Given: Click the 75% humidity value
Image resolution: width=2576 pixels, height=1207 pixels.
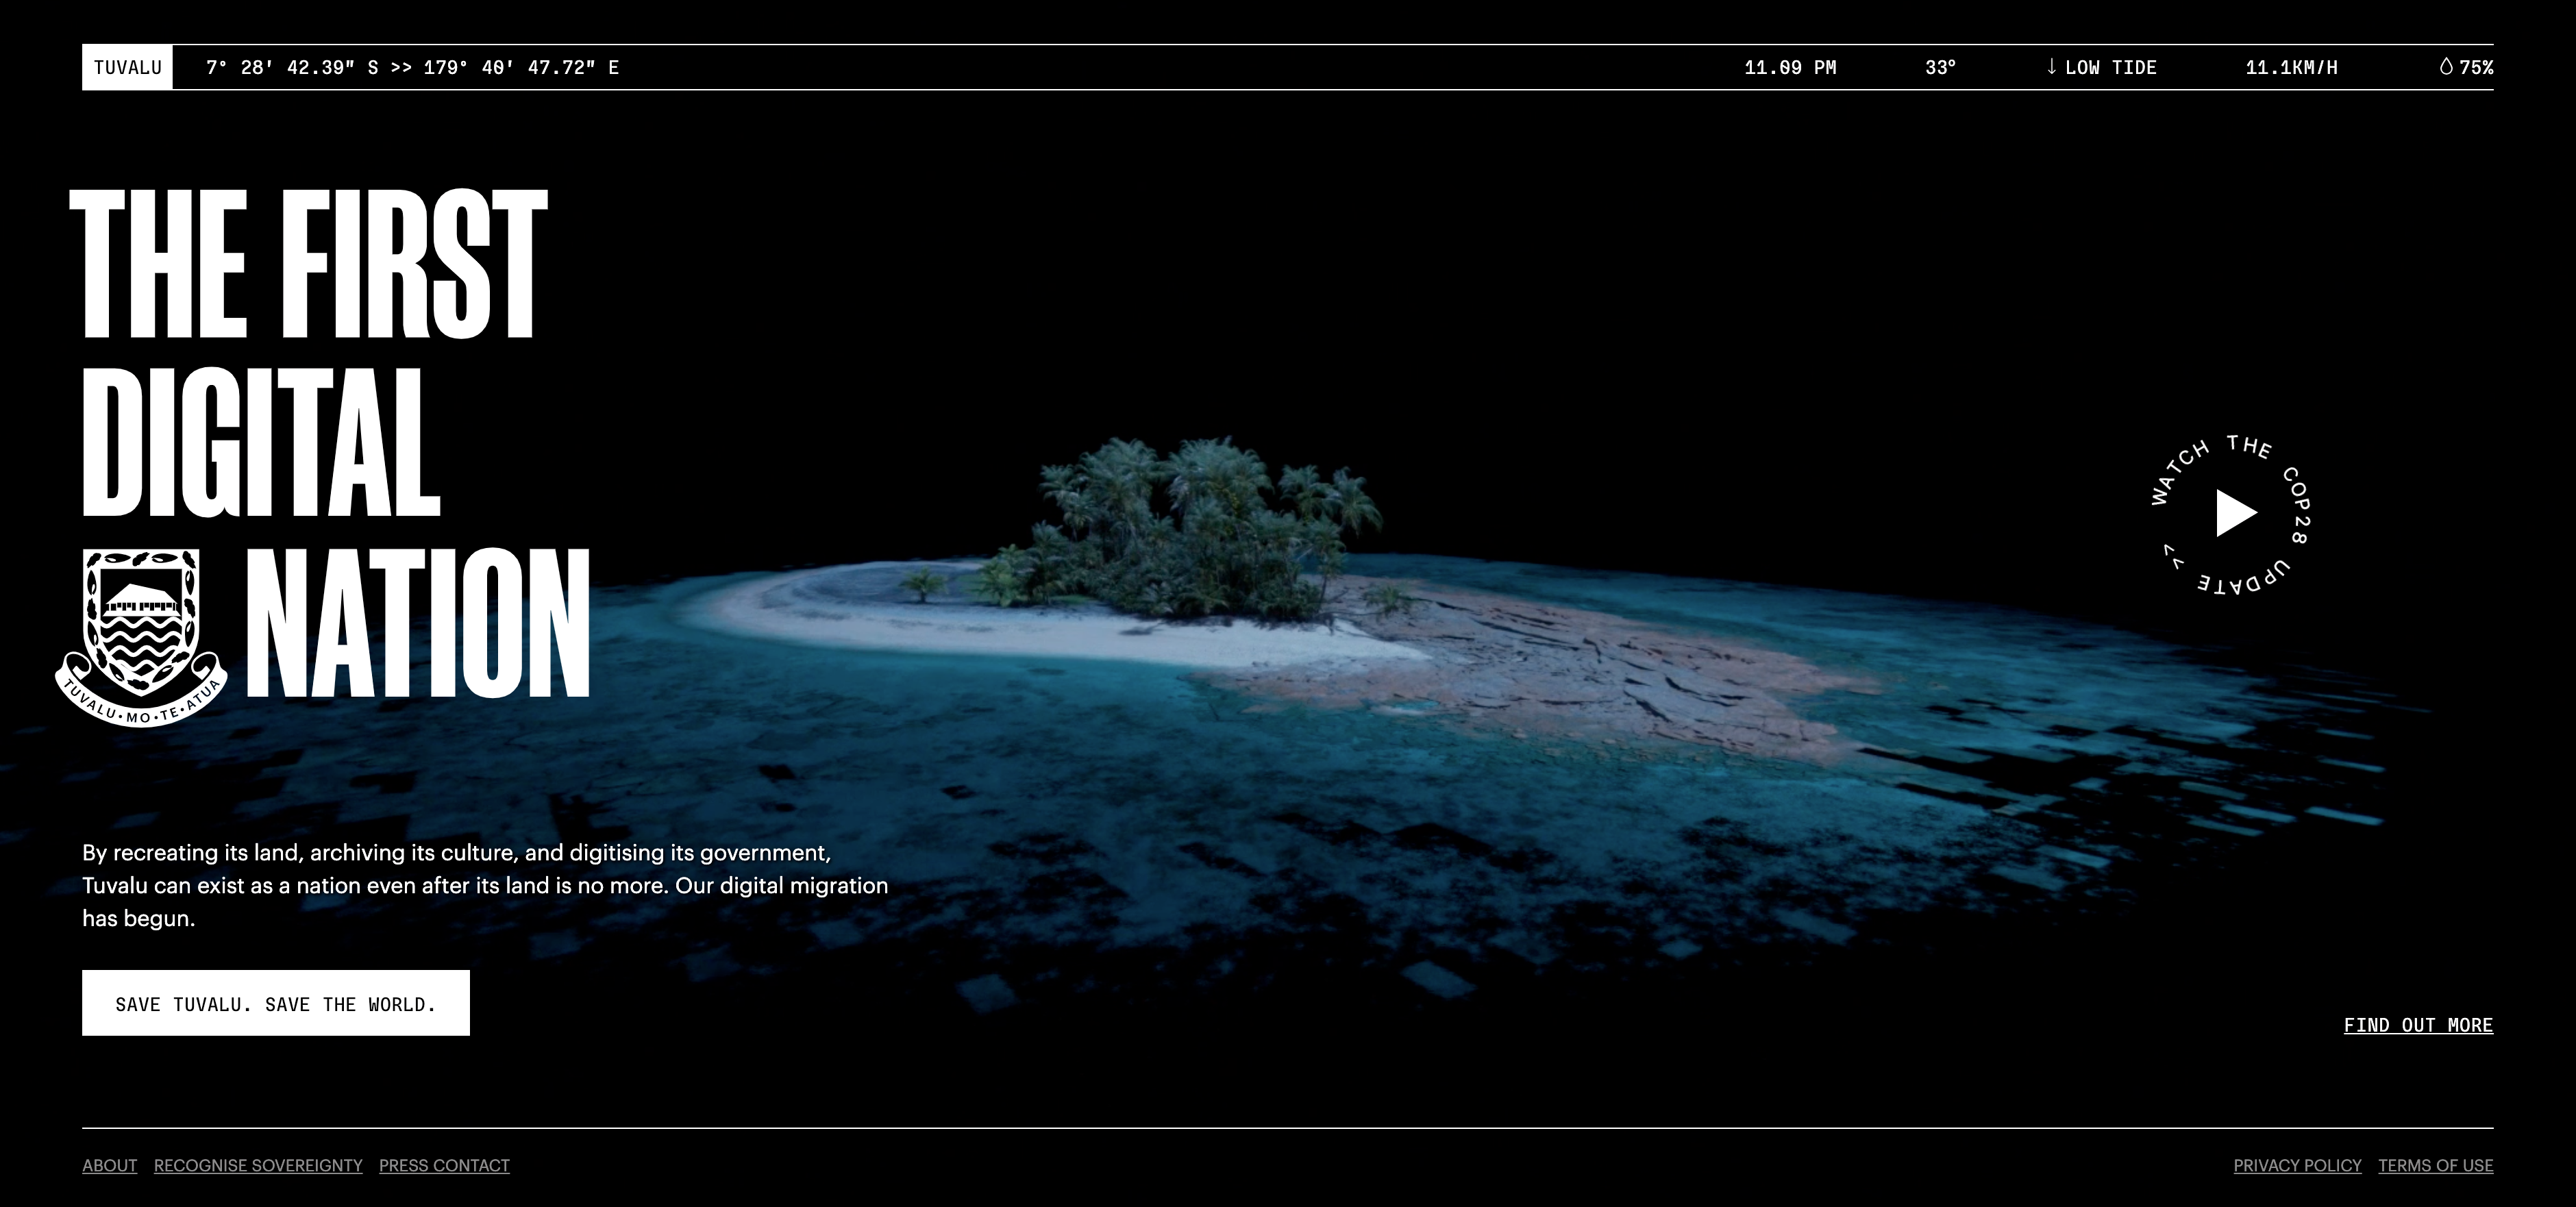Looking at the screenshot, I should [x=2476, y=67].
